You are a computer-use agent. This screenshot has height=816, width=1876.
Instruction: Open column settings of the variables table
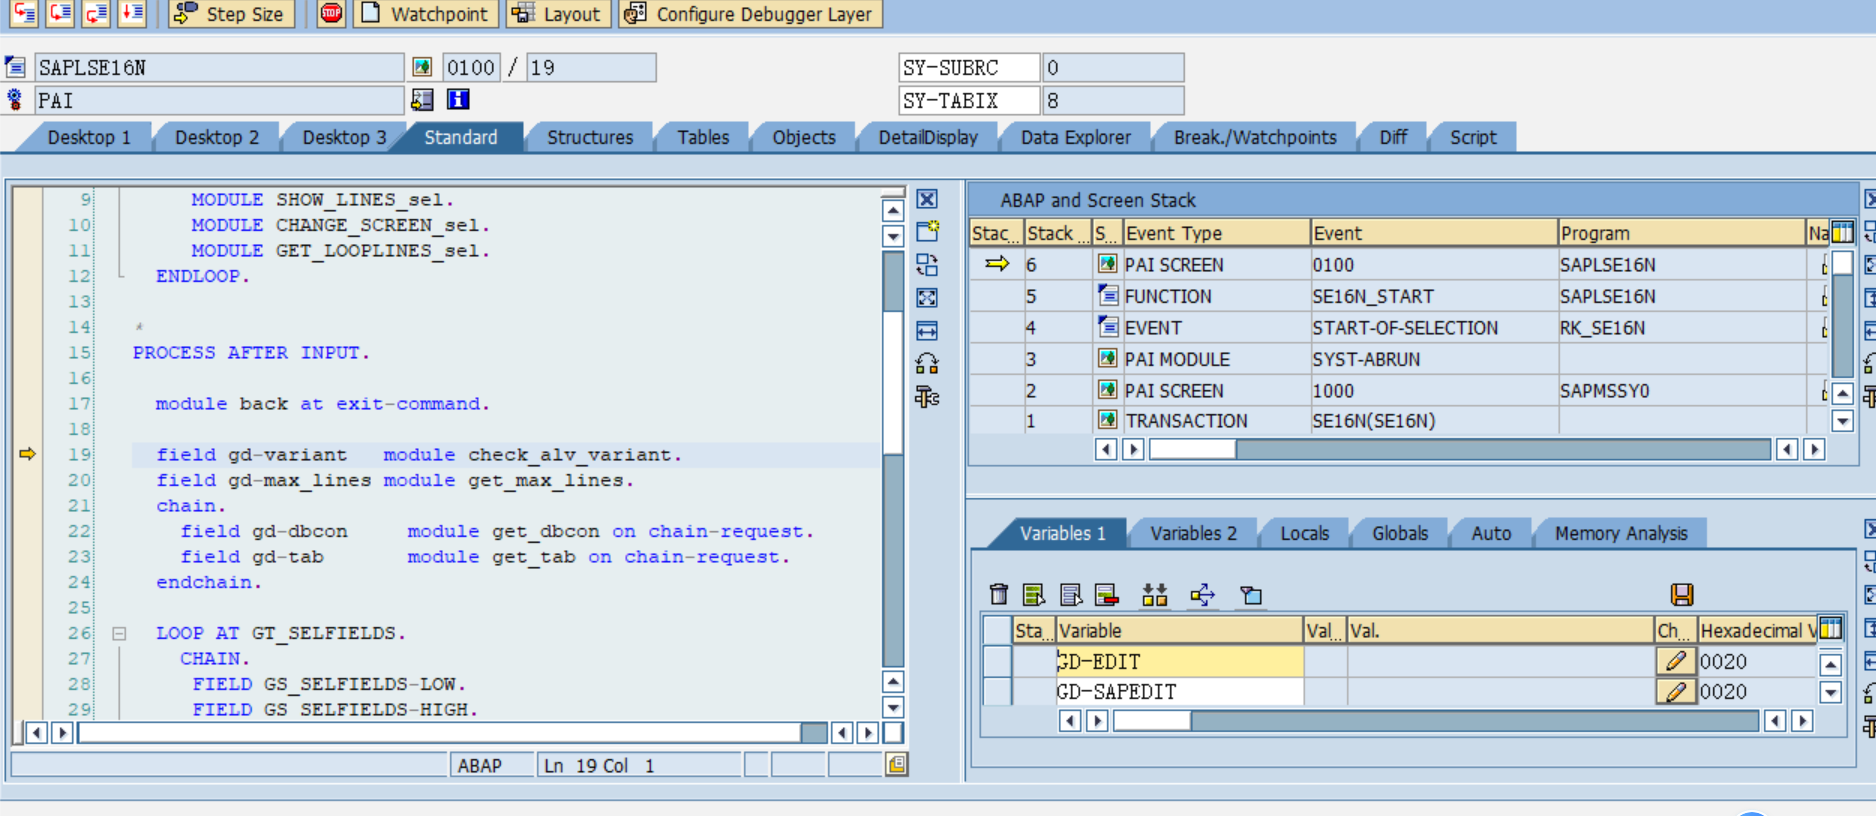pyautogui.click(x=1830, y=629)
